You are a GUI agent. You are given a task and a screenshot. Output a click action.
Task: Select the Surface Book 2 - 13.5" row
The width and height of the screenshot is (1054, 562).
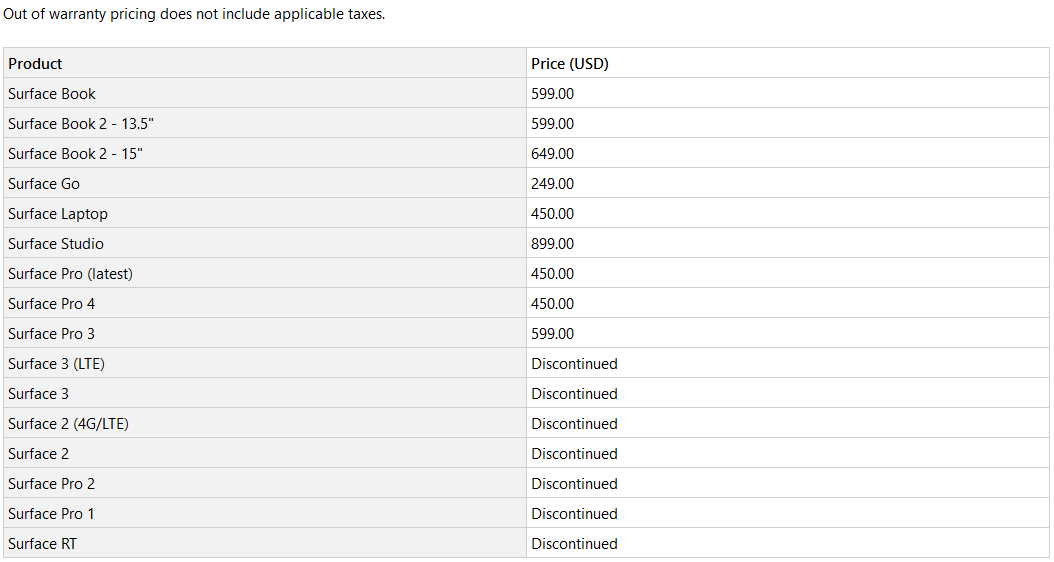pos(526,124)
